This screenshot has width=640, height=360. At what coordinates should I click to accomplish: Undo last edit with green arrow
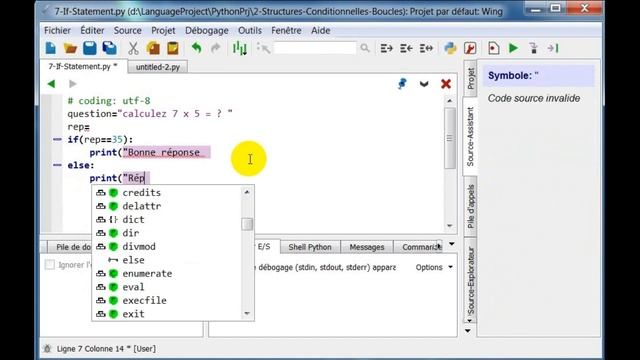pos(196,48)
